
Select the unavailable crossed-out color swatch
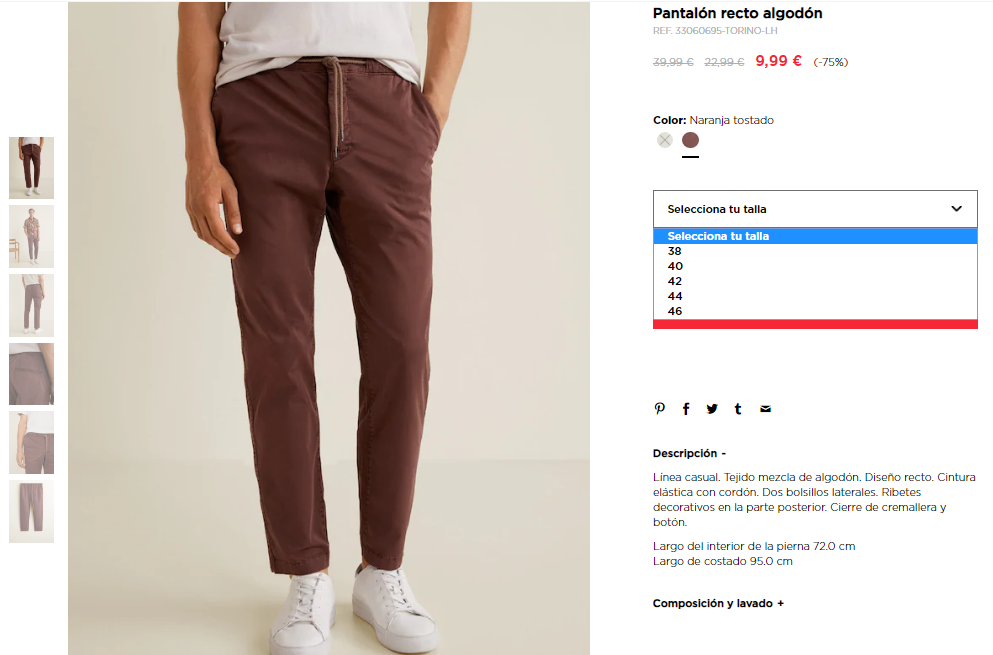coord(664,140)
